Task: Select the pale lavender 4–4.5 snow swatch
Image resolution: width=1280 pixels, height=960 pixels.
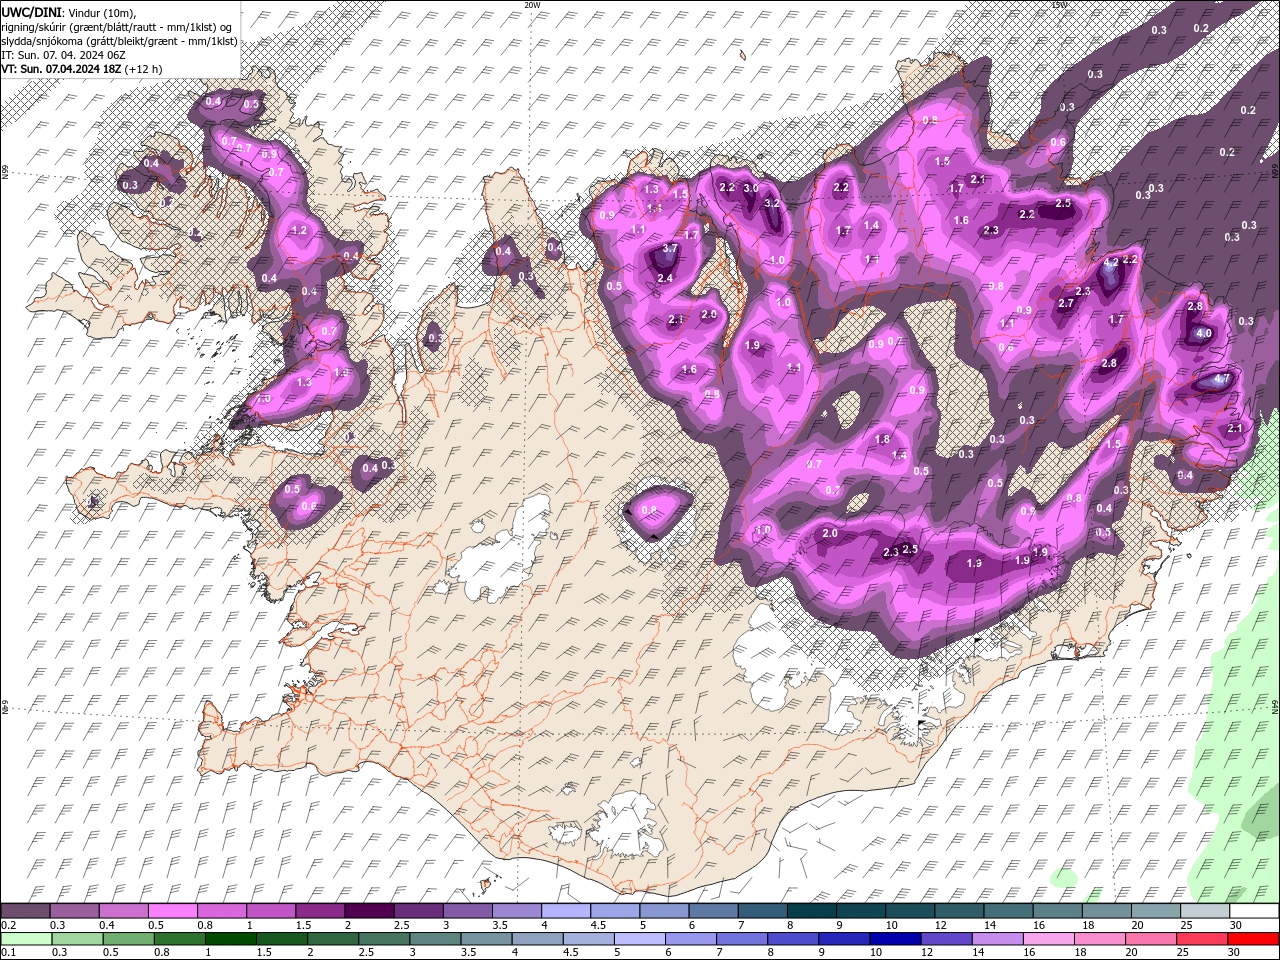Action: pyautogui.click(x=564, y=911)
